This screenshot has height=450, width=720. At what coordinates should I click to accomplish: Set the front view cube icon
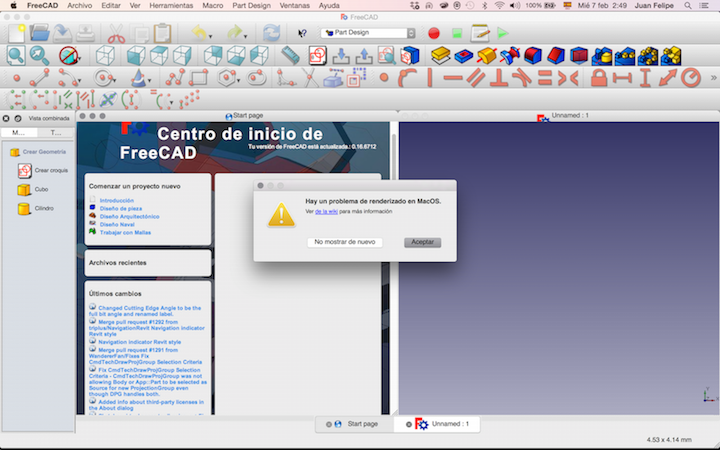(136, 56)
